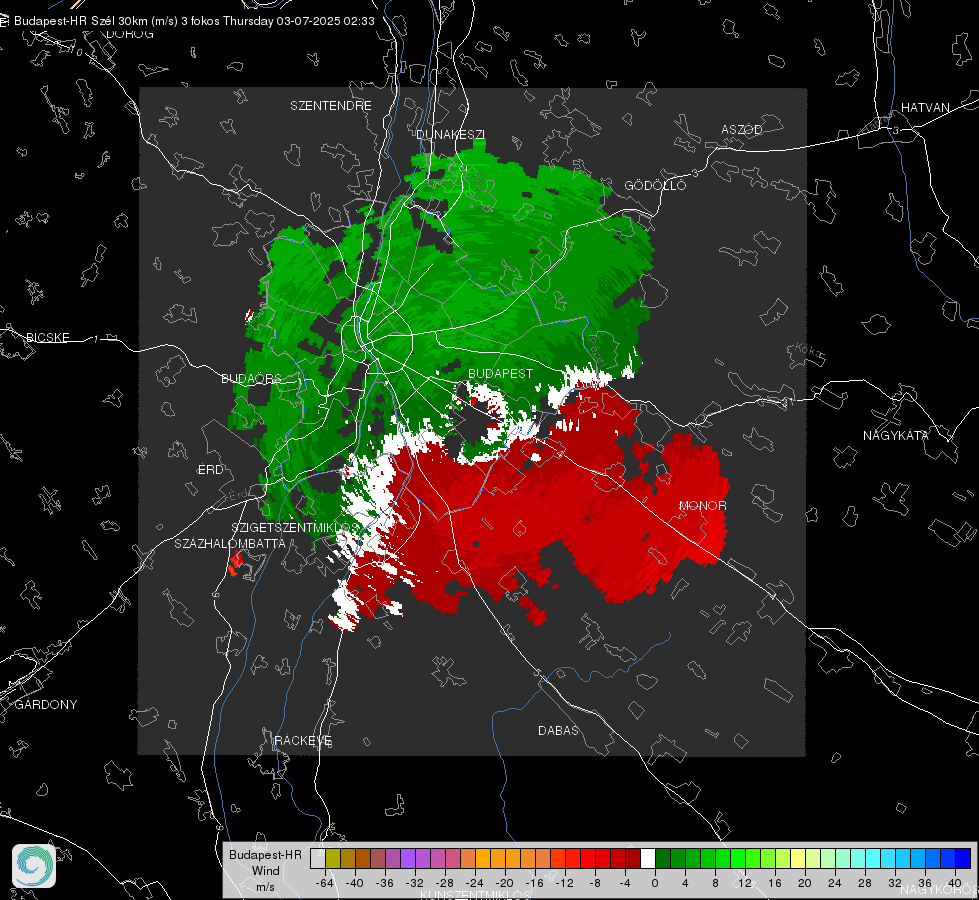Click the MONOR town label
This screenshot has width=979, height=900.
(702, 505)
